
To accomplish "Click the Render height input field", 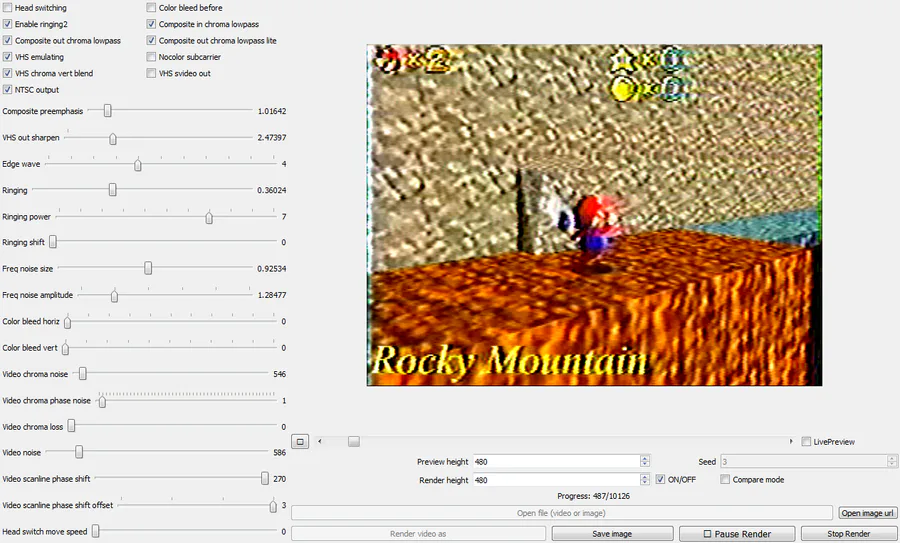I will [x=556, y=480].
